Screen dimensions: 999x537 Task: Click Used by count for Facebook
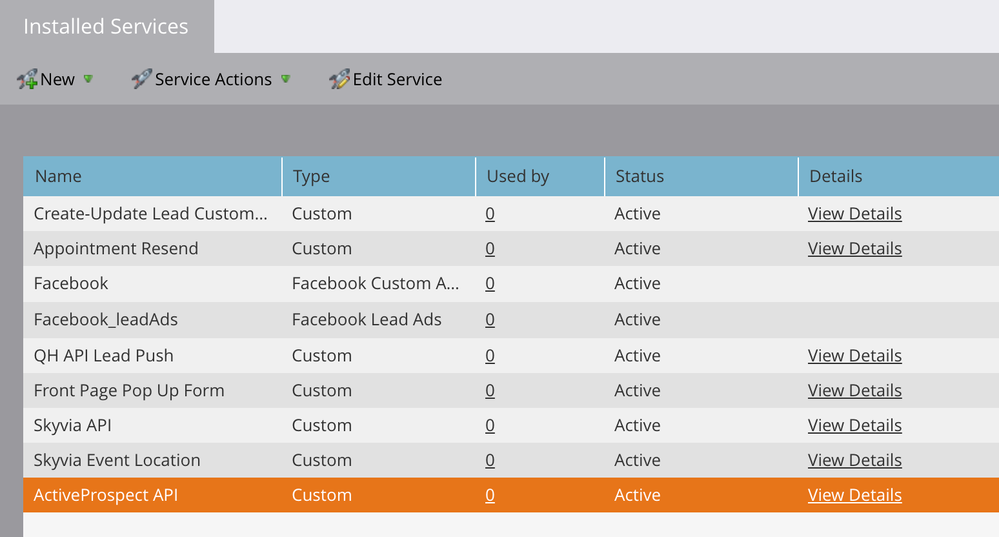[x=490, y=284]
